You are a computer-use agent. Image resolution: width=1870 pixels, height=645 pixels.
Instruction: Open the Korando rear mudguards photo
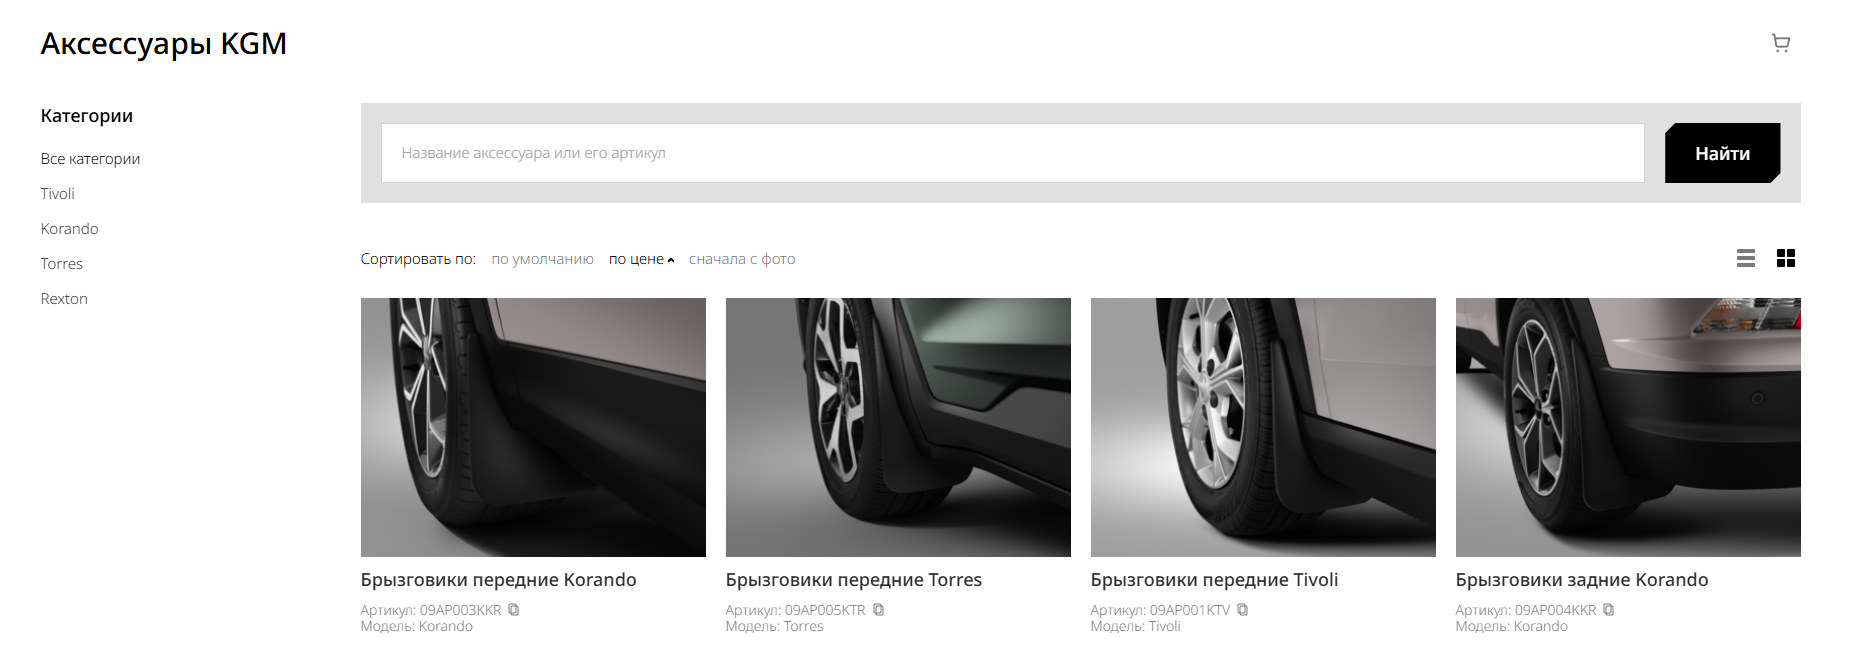[1627, 427]
